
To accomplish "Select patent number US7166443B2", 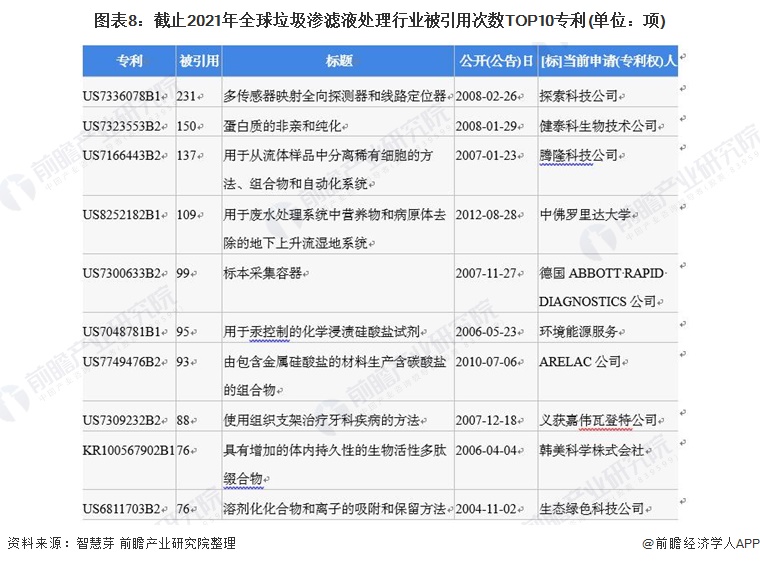I will pyautogui.click(x=122, y=156).
